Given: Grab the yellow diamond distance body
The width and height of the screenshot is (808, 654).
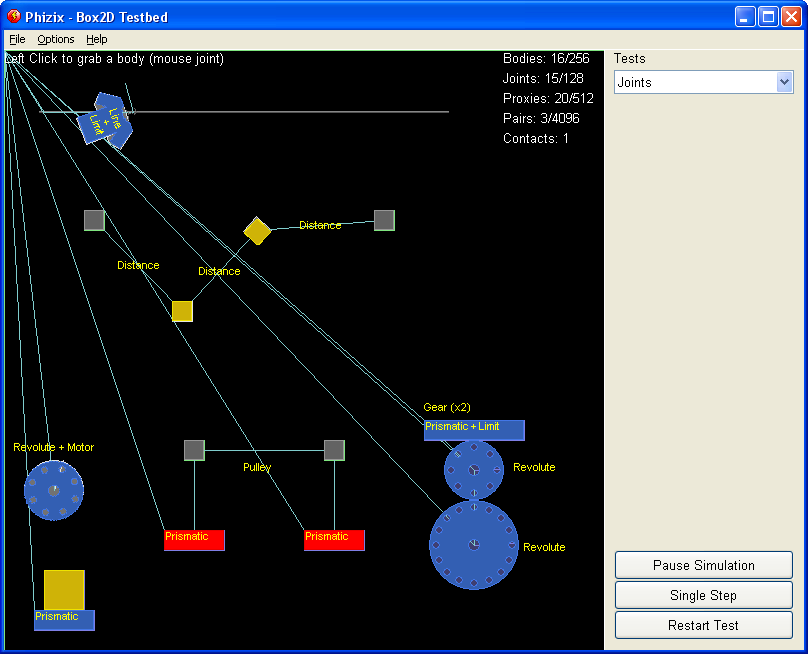Looking at the screenshot, I should click(257, 231).
